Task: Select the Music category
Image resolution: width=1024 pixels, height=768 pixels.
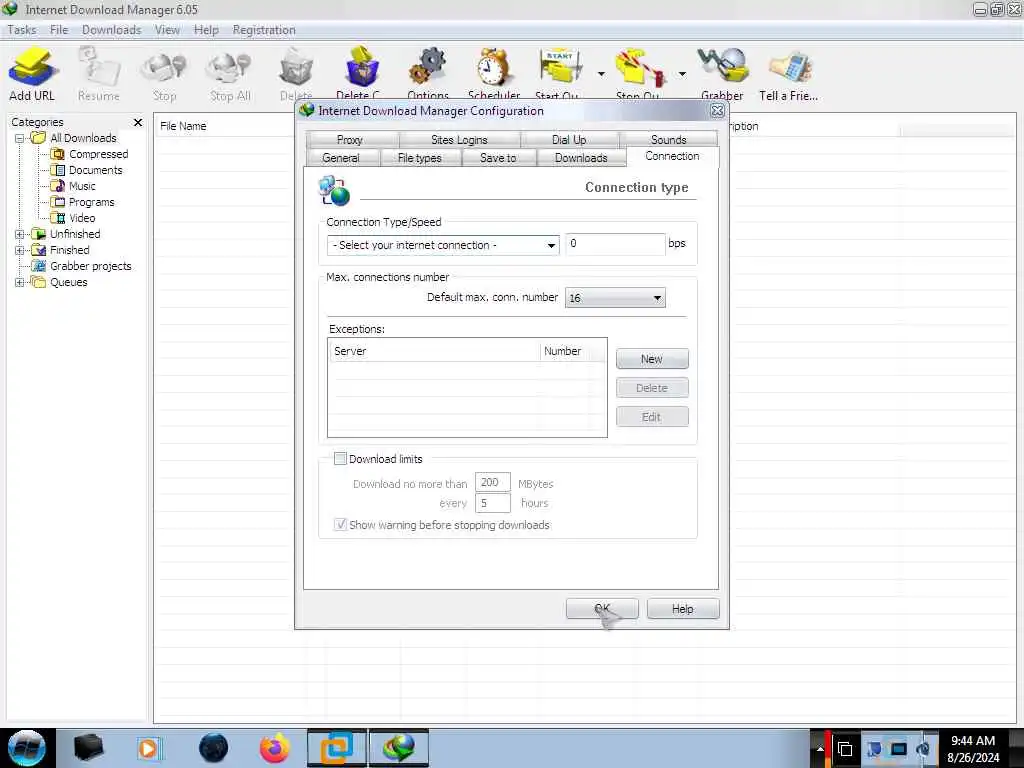Action: (82, 186)
